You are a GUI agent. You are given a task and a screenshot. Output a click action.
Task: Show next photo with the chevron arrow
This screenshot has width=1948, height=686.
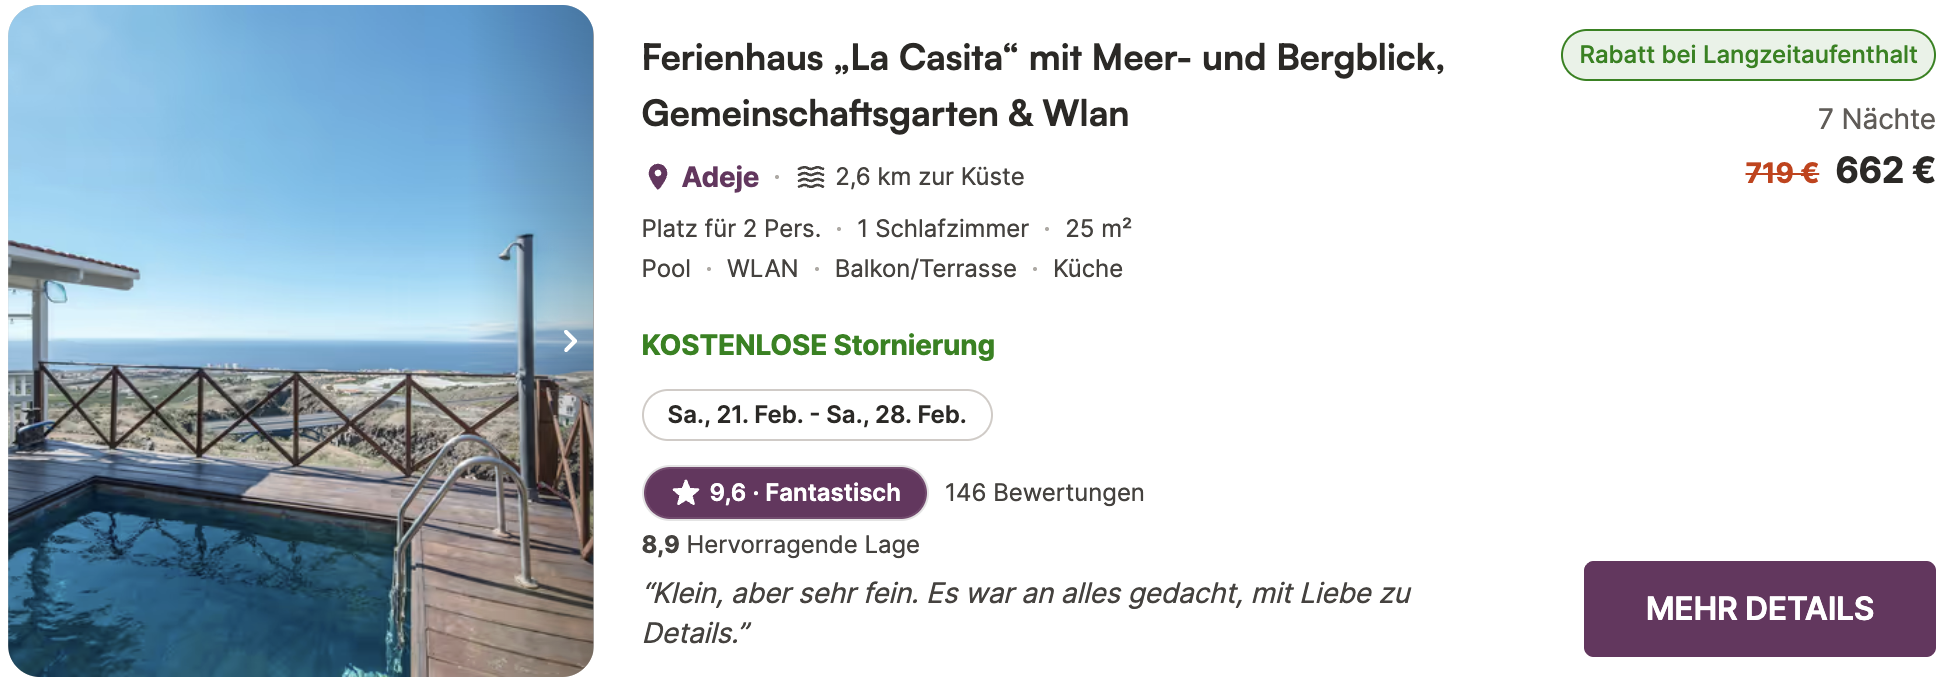pos(570,341)
